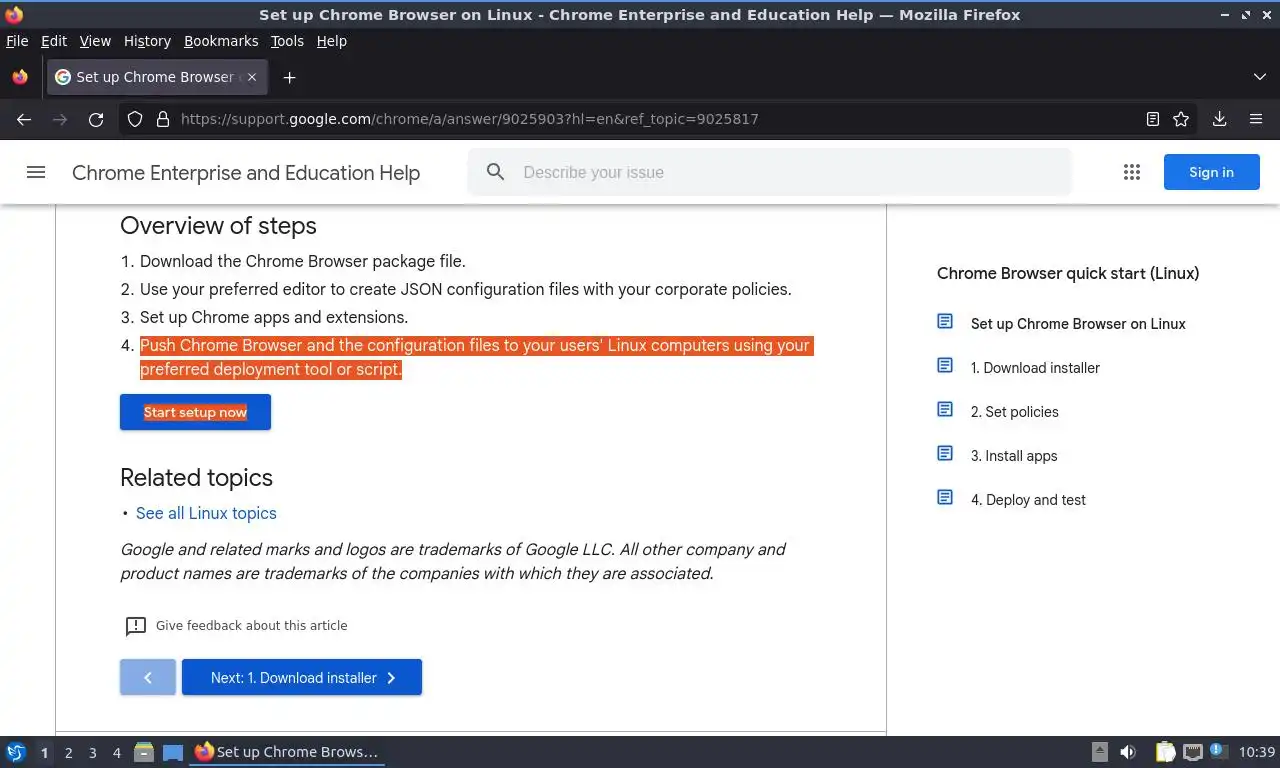1280x768 pixels.
Task: Open the File menu
Action: pos(17,41)
